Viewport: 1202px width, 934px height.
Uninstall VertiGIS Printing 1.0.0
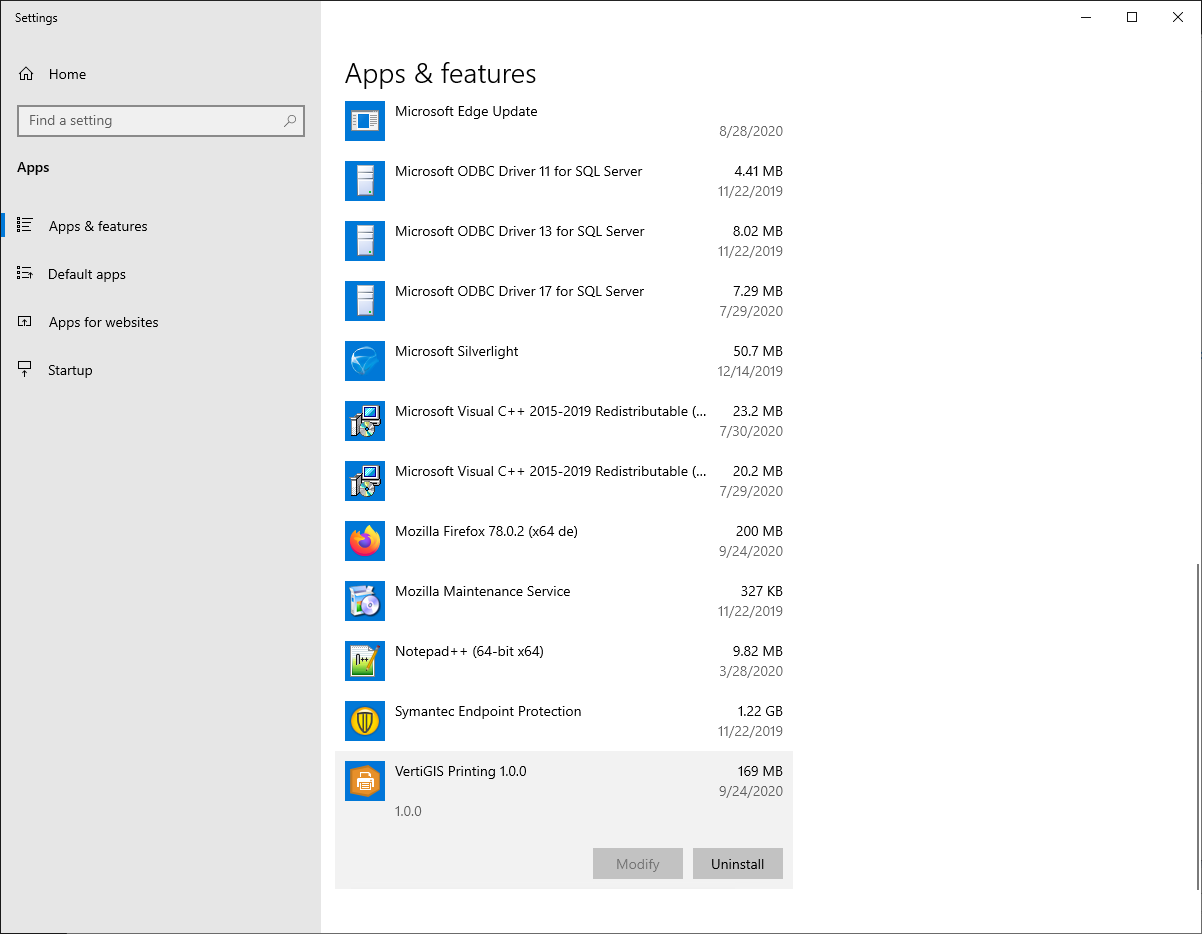point(737,864)
